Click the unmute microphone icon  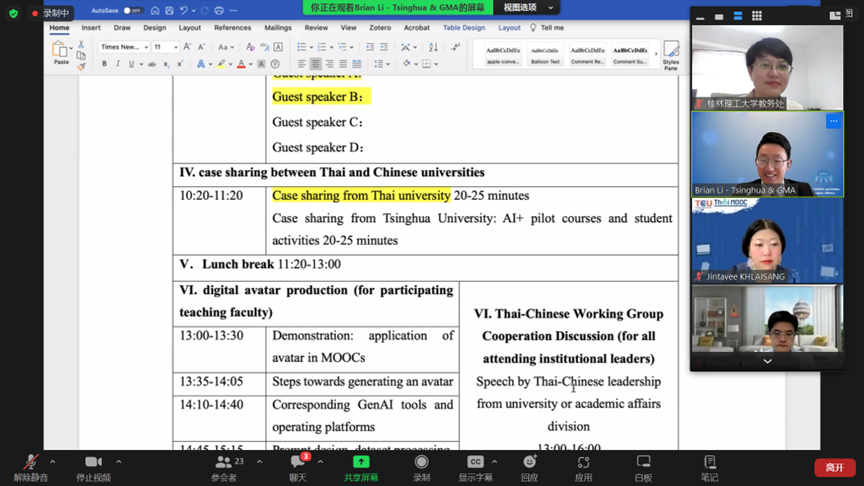[x=31, y=462]
